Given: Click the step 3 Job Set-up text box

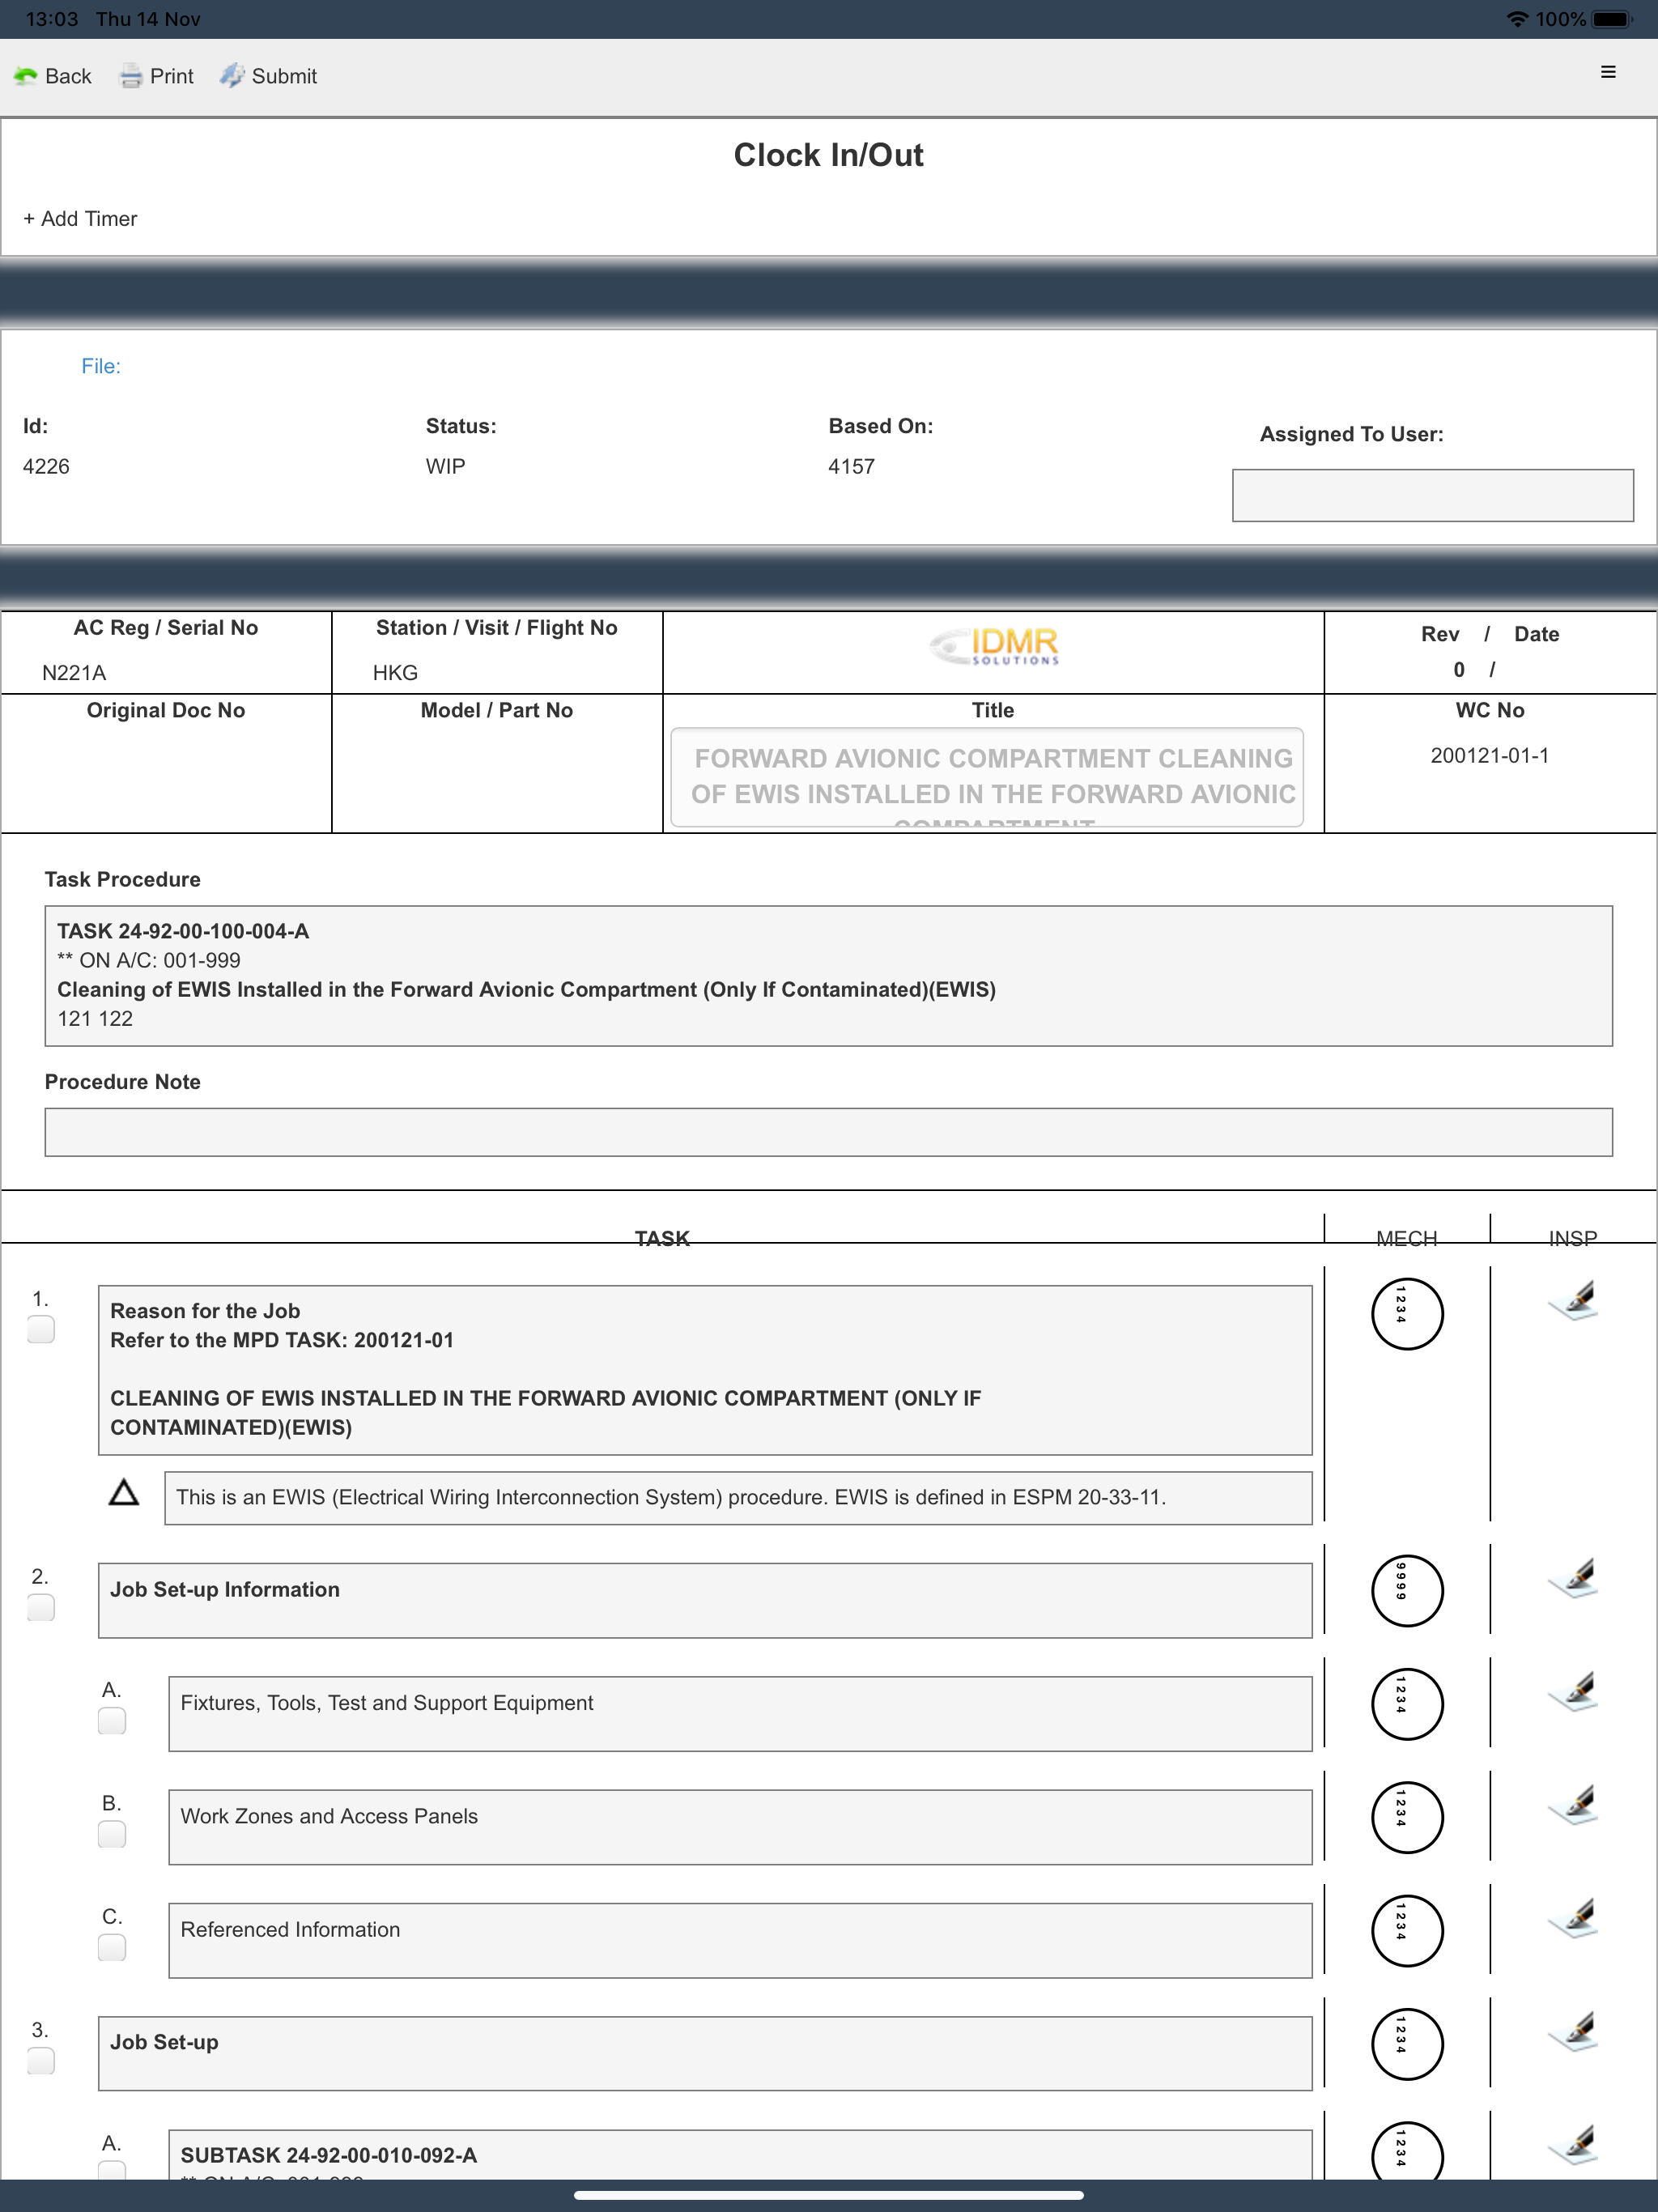Looking at the screenshot, I should [x=705, y=2053].
